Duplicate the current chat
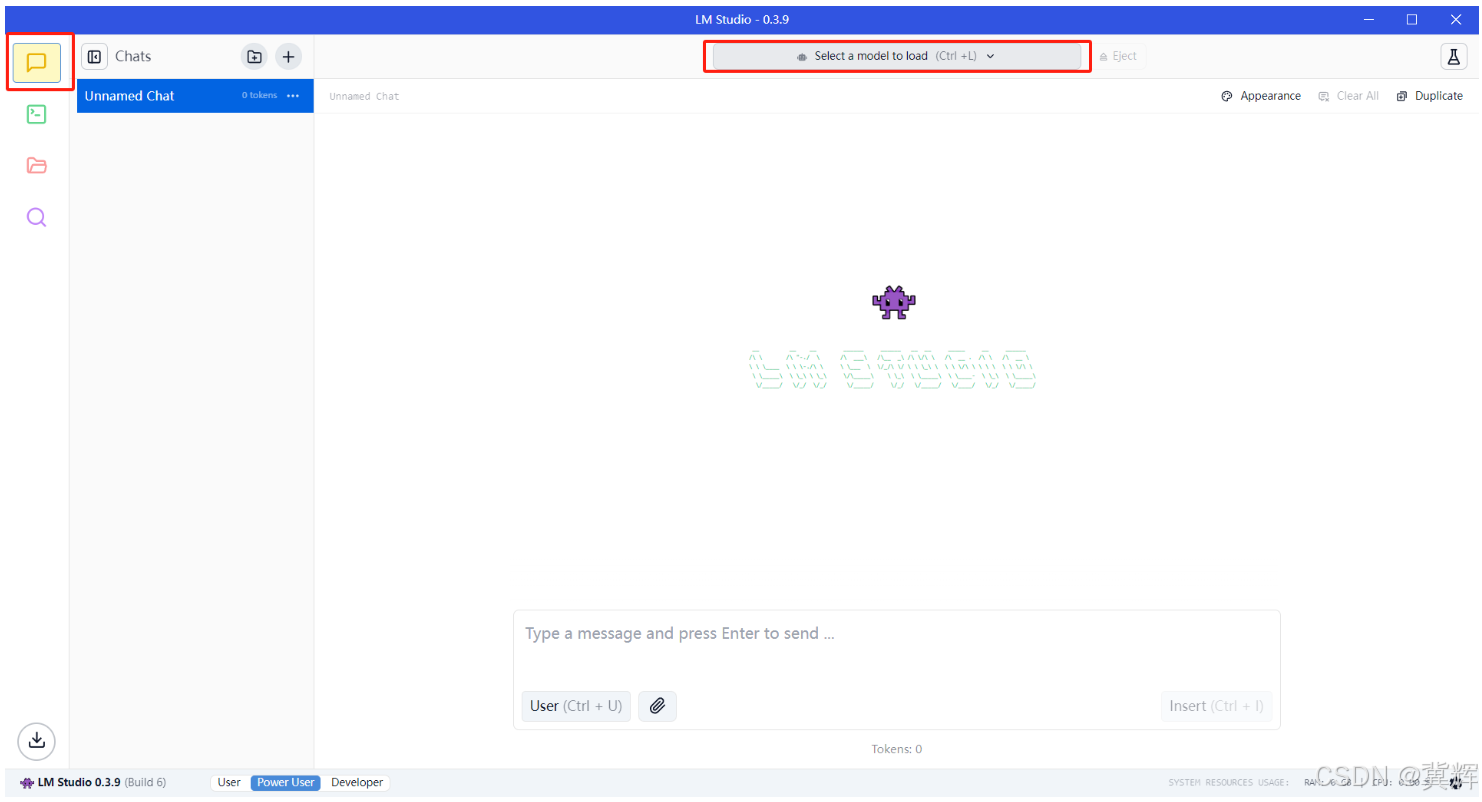 1430,96
